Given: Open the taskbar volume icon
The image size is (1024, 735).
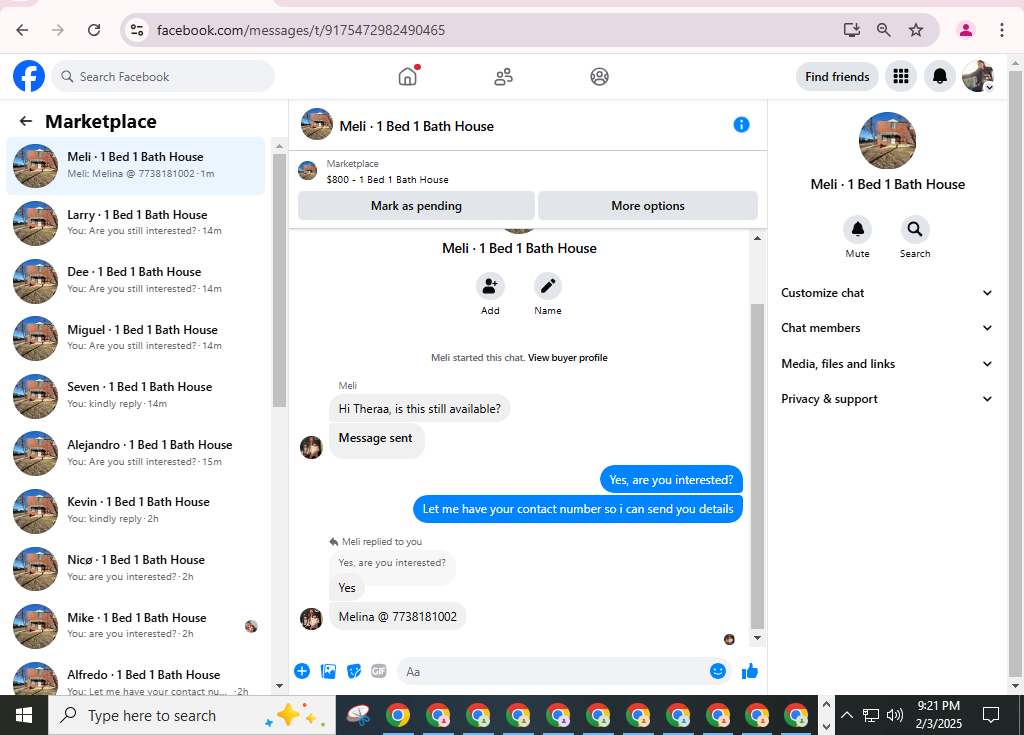Looking at the screenshot, I should click(x=895, y=715).
